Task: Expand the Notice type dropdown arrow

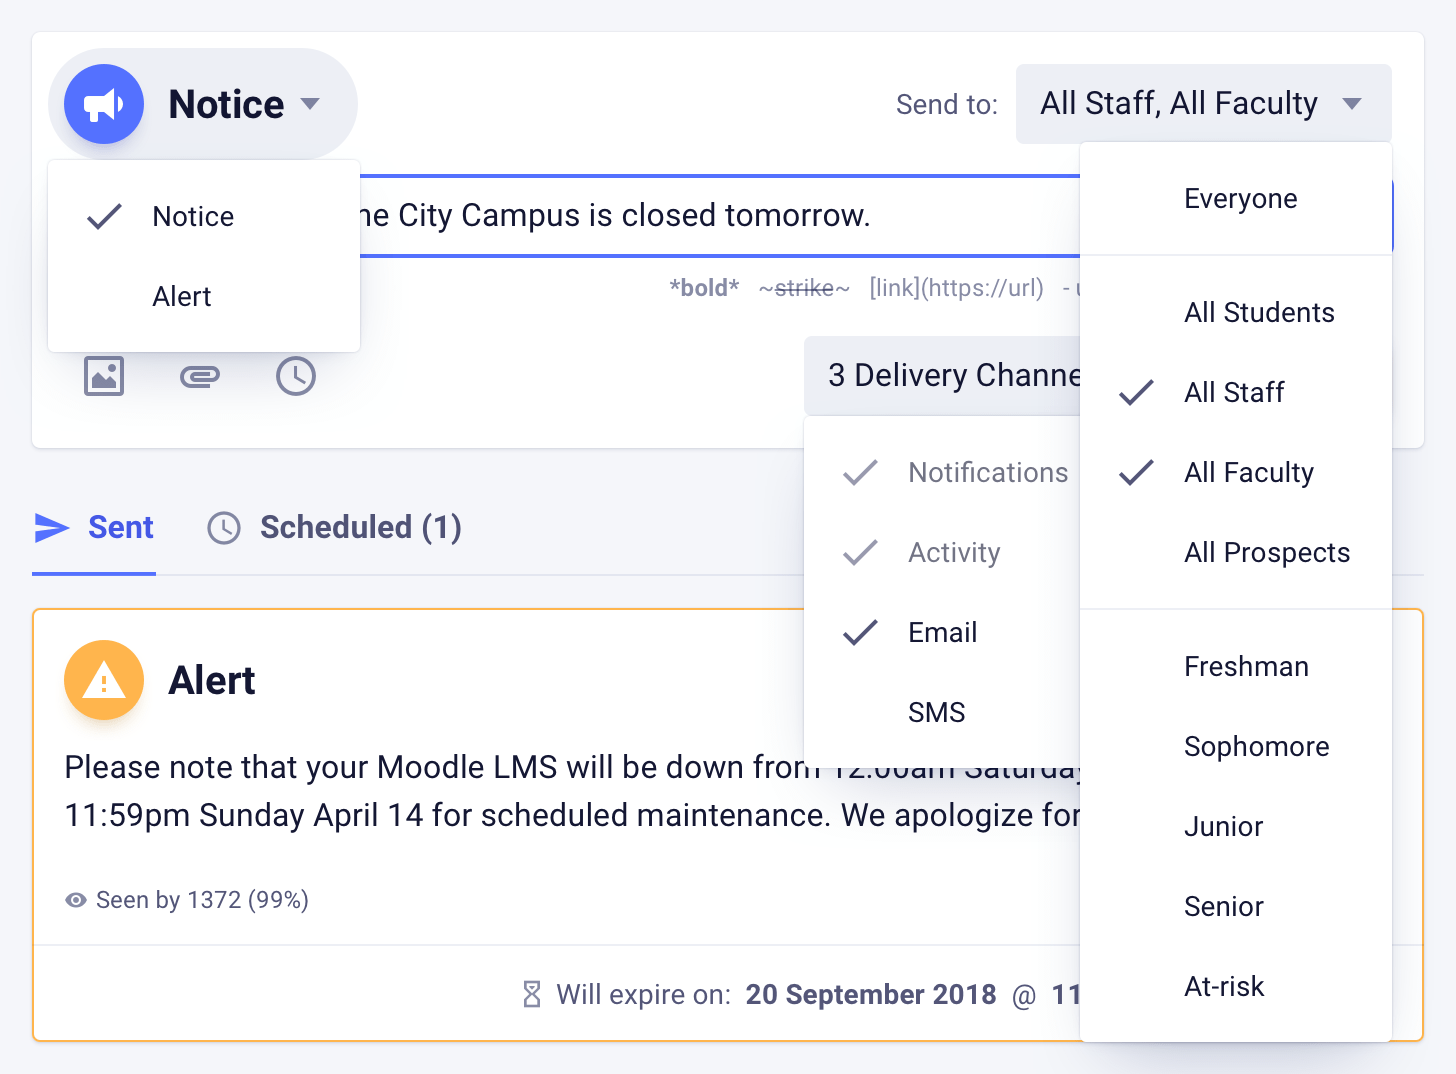Action: [x=310, y=103]
